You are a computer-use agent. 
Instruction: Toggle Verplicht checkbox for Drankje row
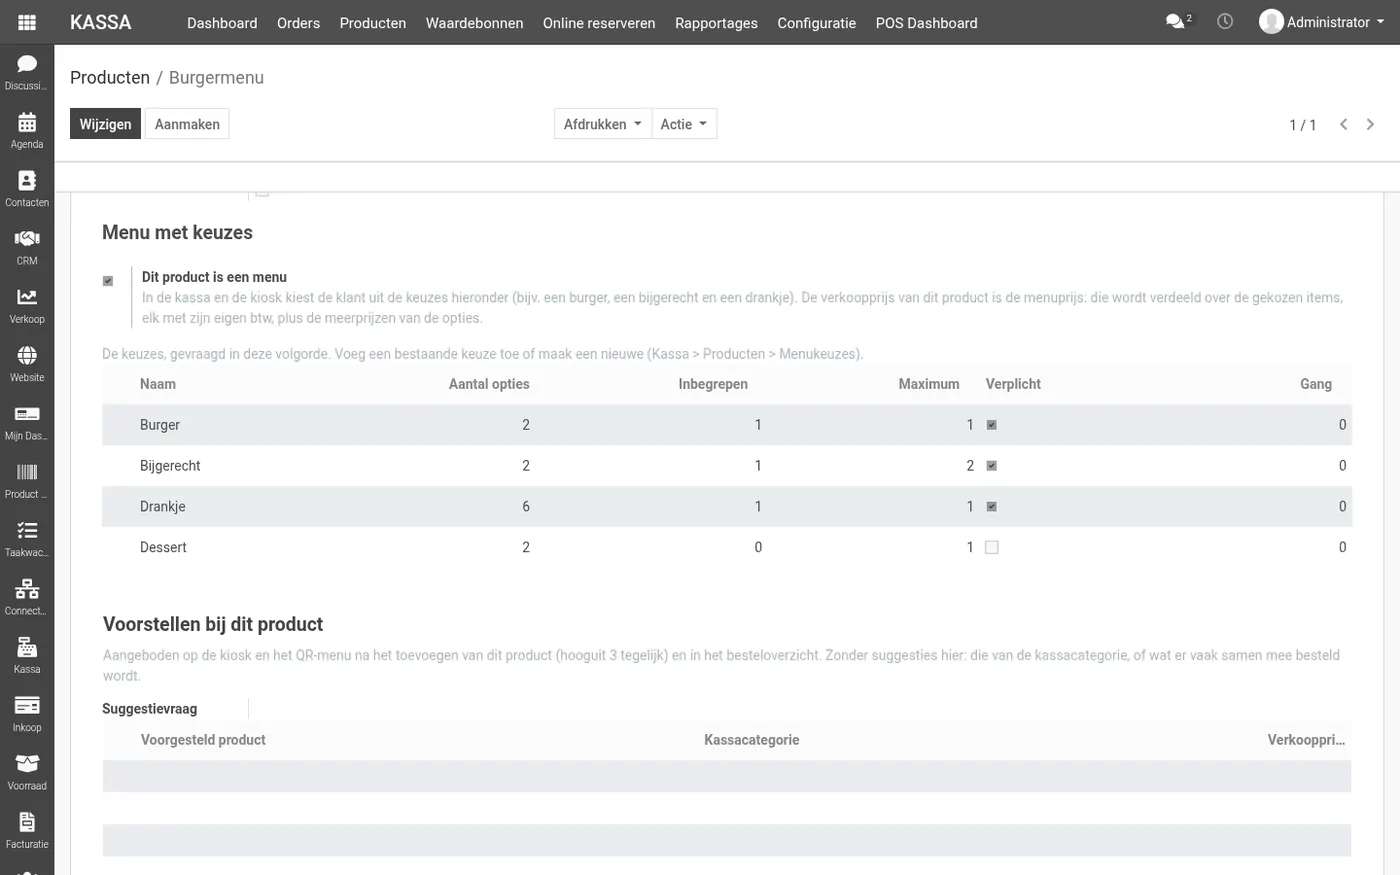992,507
